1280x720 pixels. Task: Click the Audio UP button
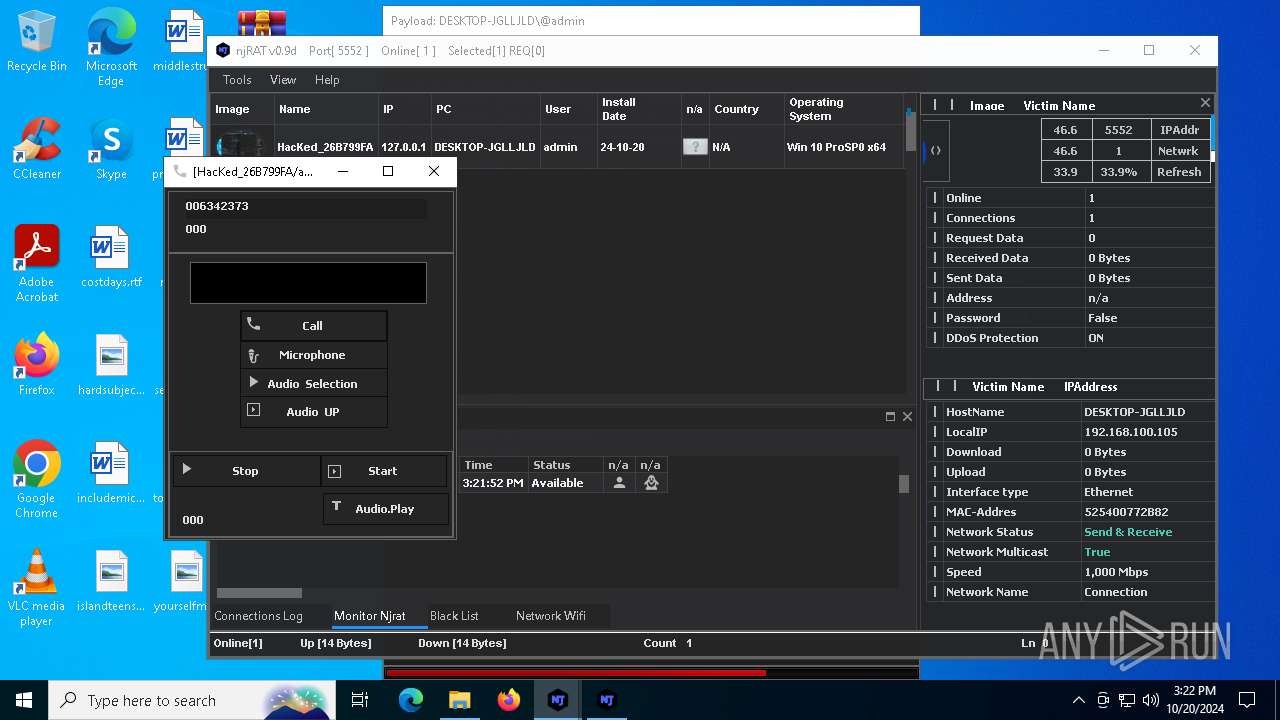[x=313, y=412]
